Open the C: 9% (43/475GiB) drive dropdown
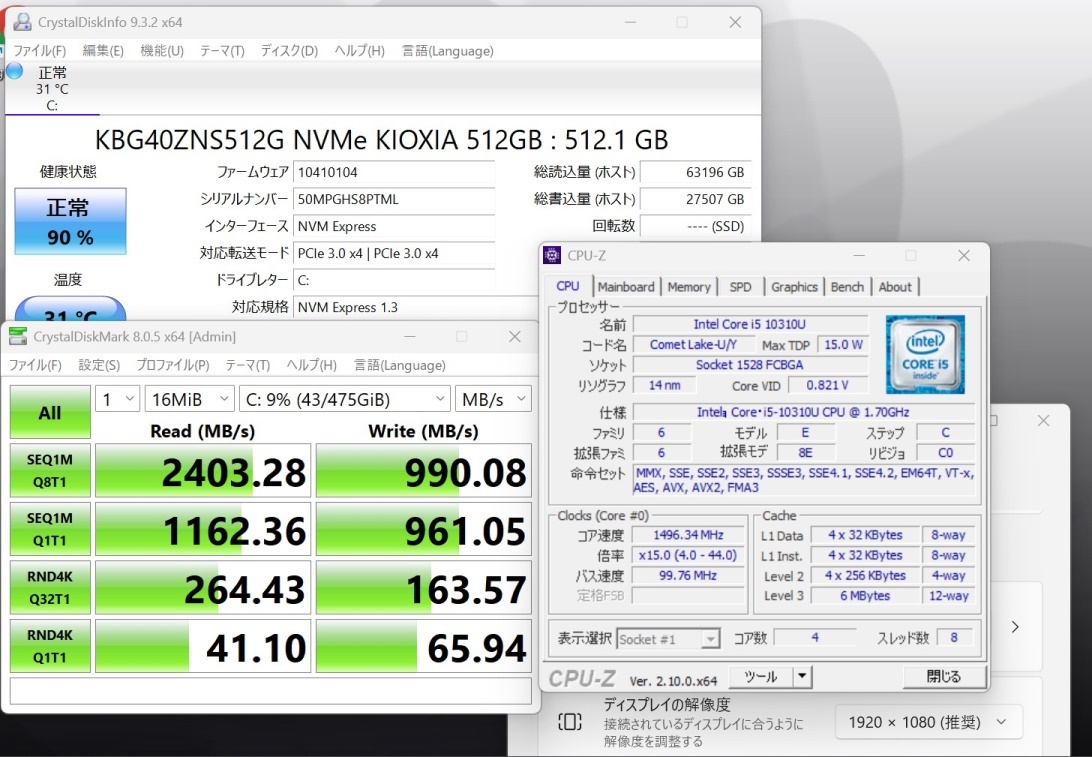 (x=345, y=399)
